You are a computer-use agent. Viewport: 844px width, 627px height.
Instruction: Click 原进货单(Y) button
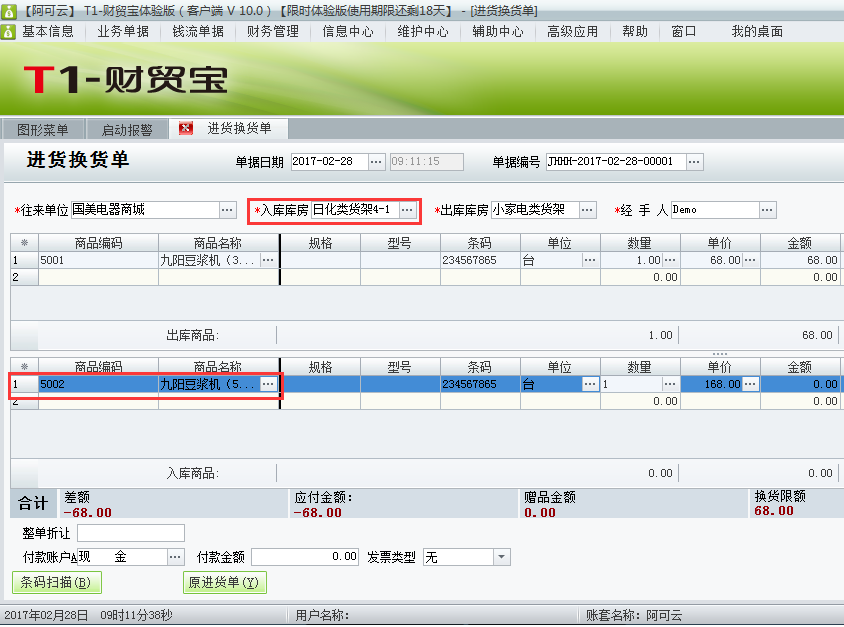pos(224,582)
